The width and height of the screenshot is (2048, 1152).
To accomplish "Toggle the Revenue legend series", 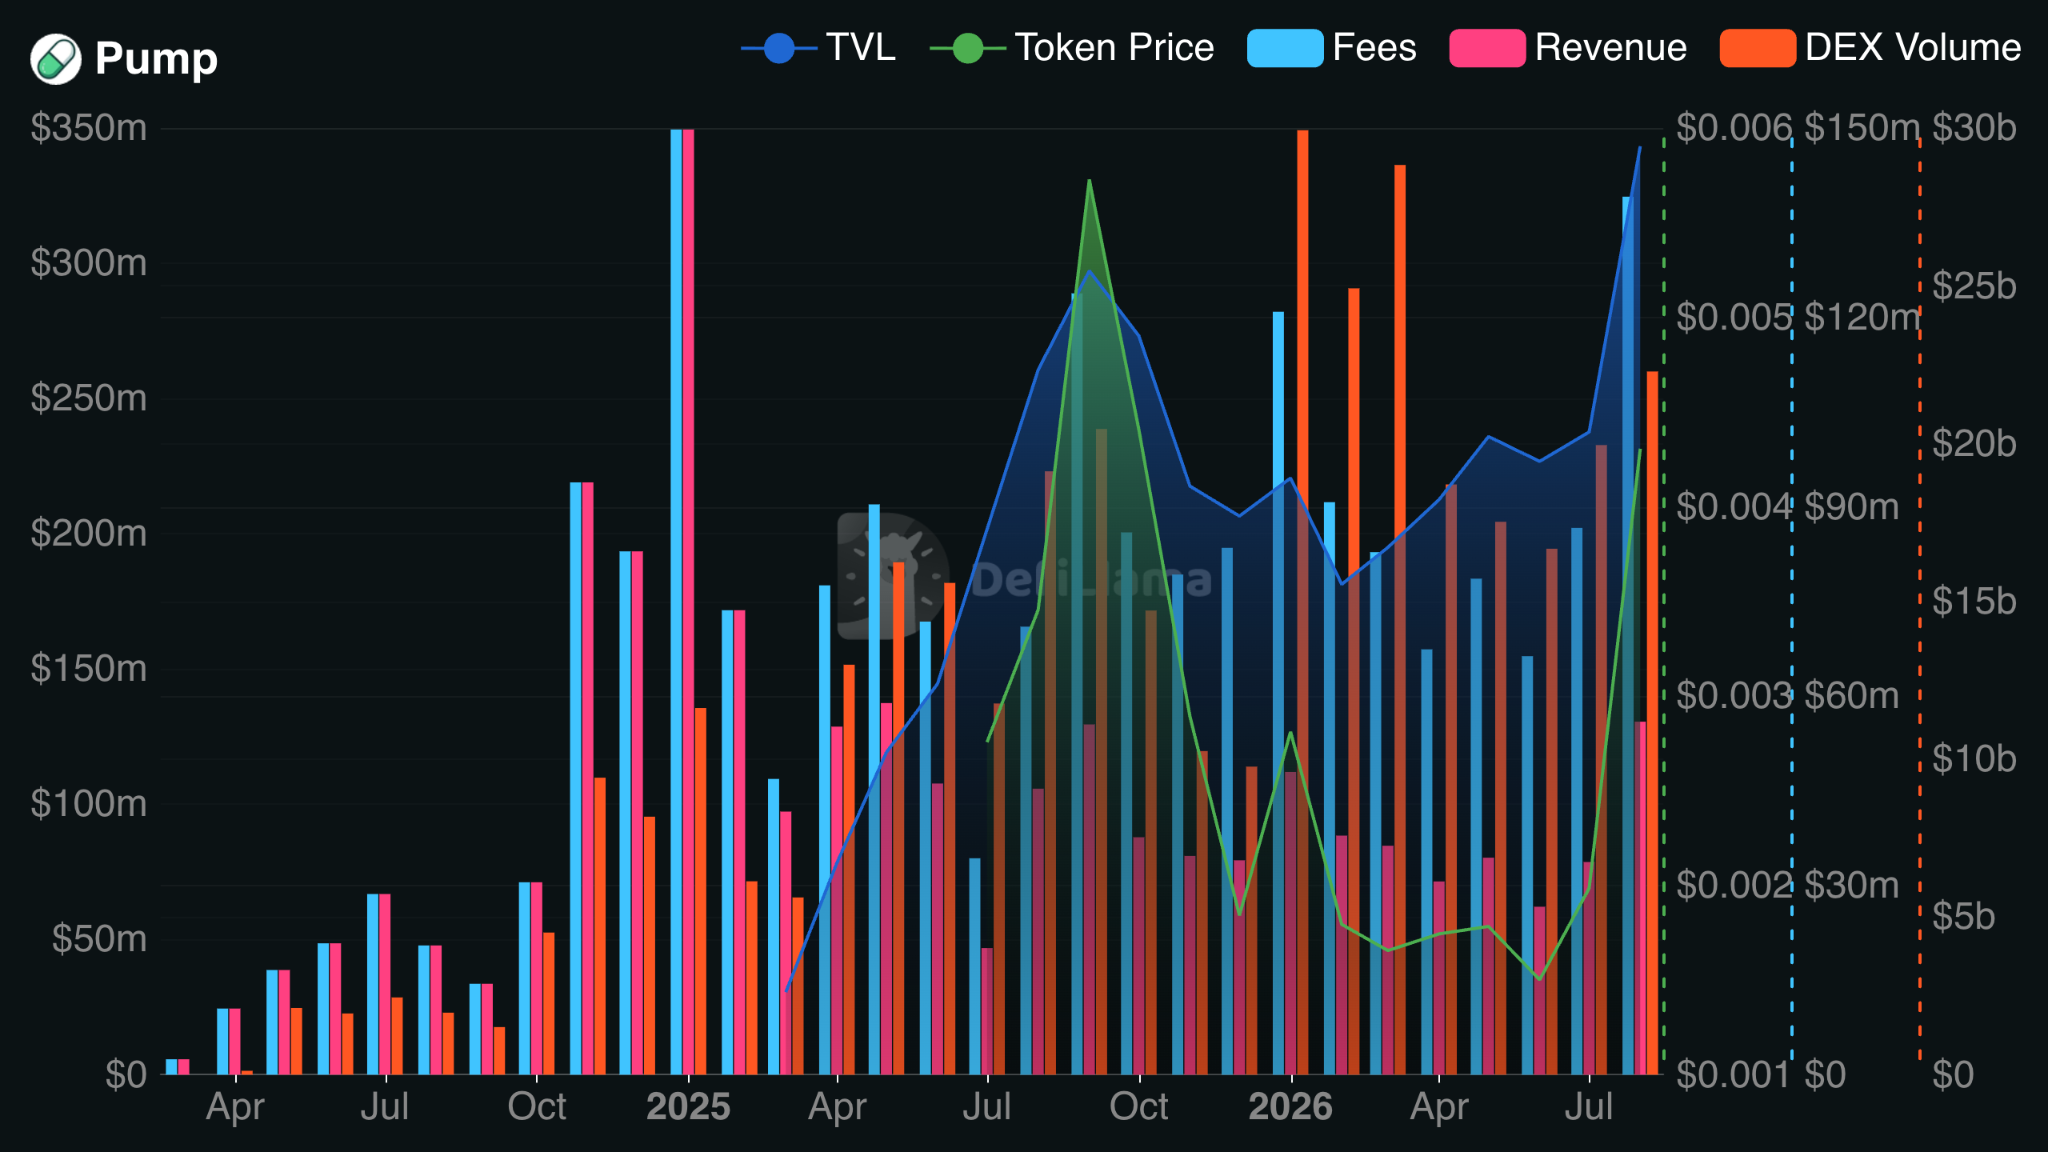I will click(x=1568, y=47).
